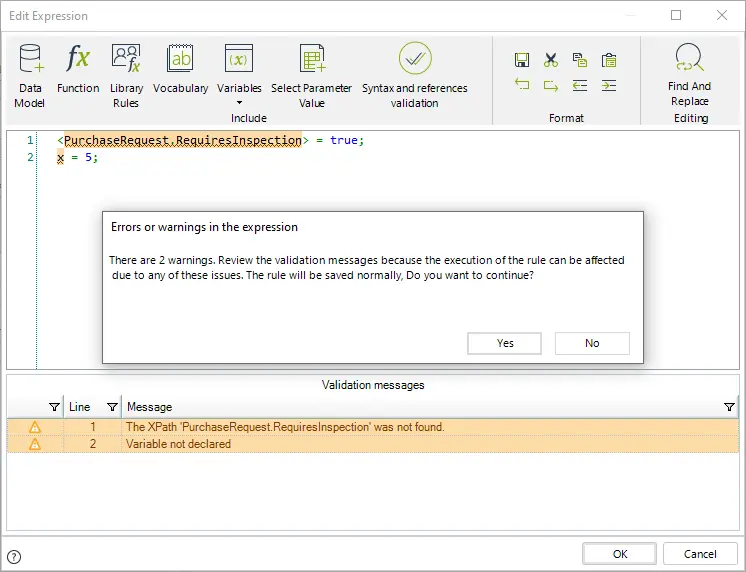Open Select Parameter Value
The image size is (746, 572).
click(x=312, y=76)
